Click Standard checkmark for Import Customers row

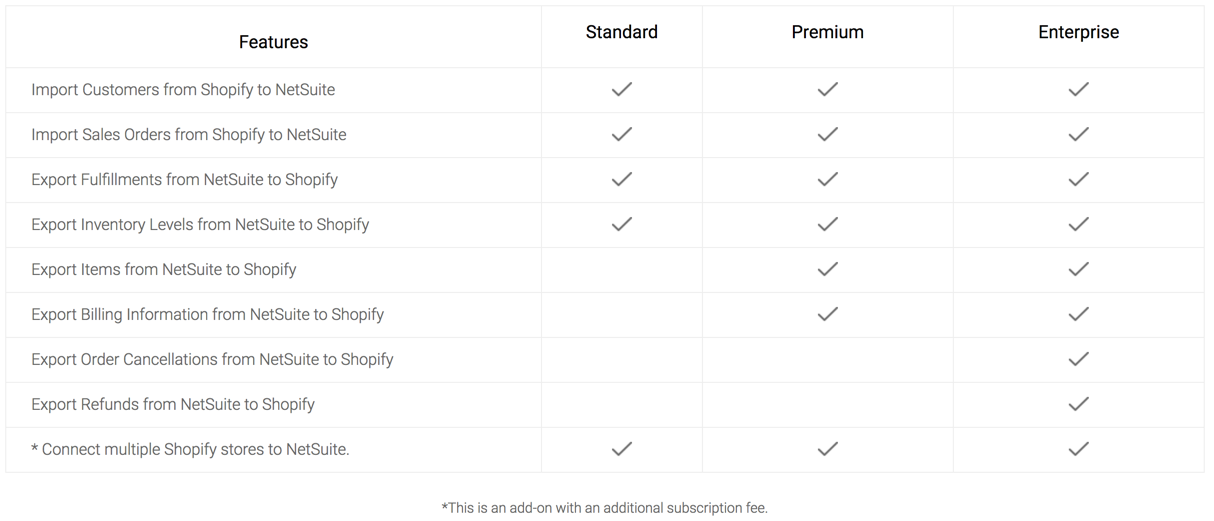(x=622, y=89)
